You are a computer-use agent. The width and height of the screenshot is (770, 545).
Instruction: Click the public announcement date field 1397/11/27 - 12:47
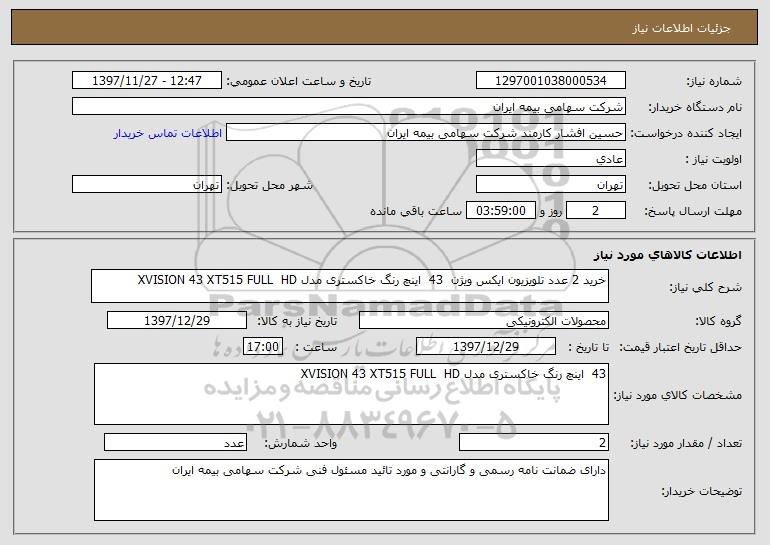[x=147, y=80]
